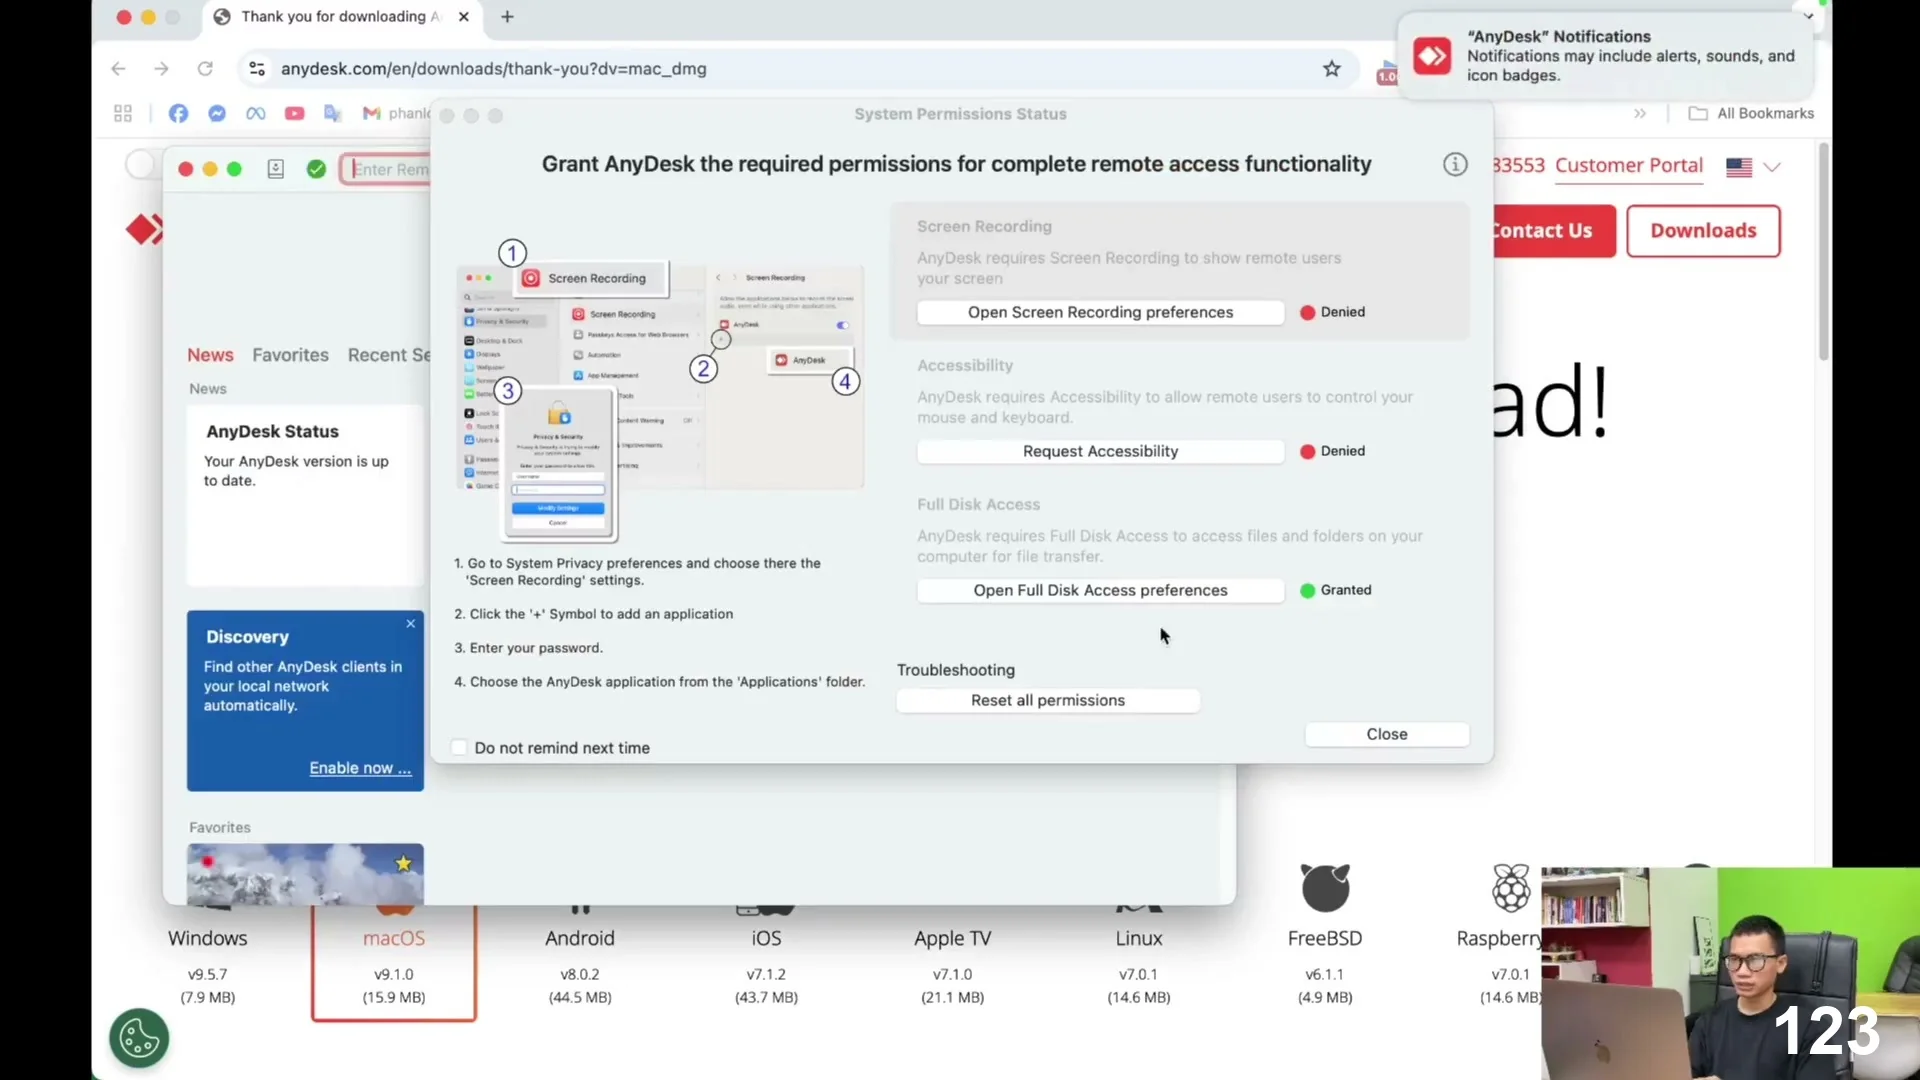The height and width of the screenshot is (1080, 1920).
Task: Open cookie settings badge
Action: click(x=139, y=1038)
